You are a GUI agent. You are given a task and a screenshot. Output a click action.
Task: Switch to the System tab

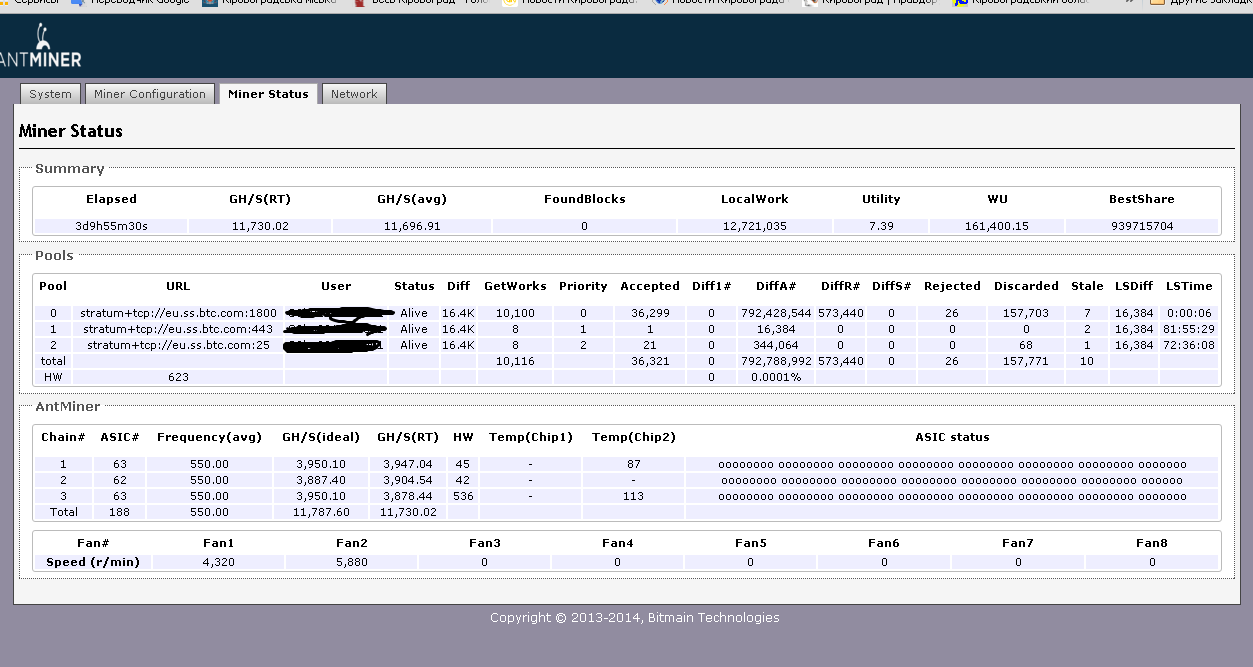click(x=50, y=94)
